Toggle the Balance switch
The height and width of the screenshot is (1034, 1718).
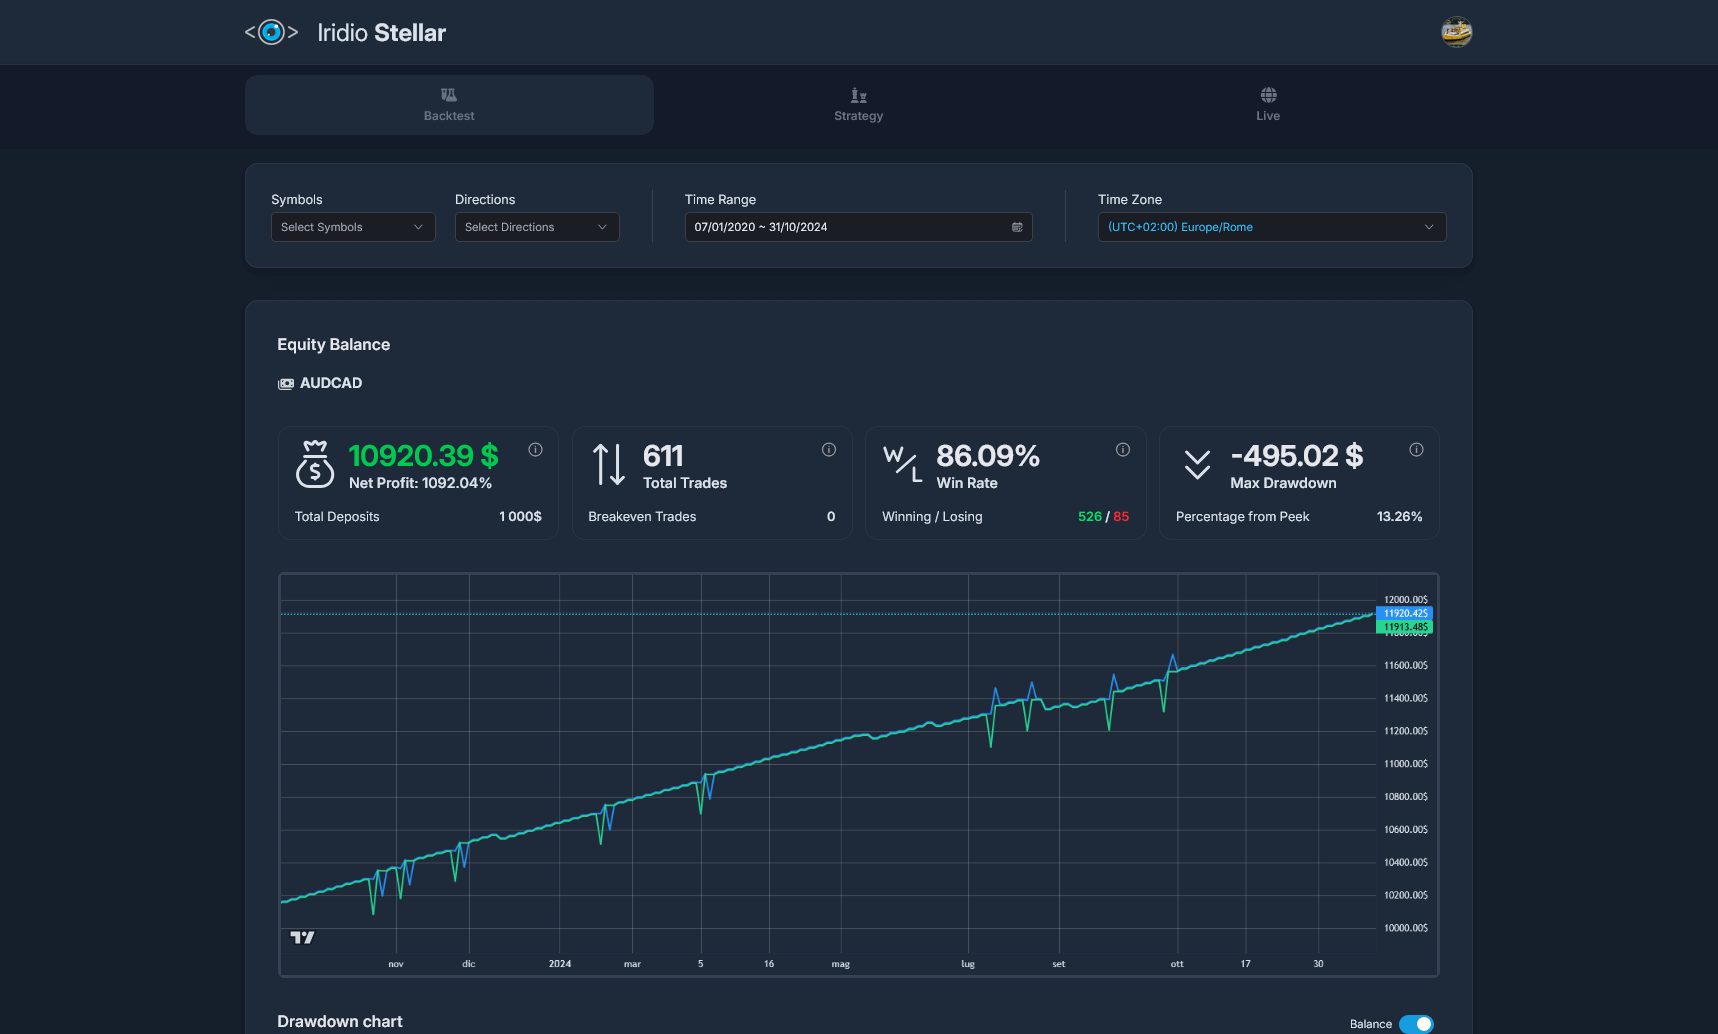(1416, 1024)
